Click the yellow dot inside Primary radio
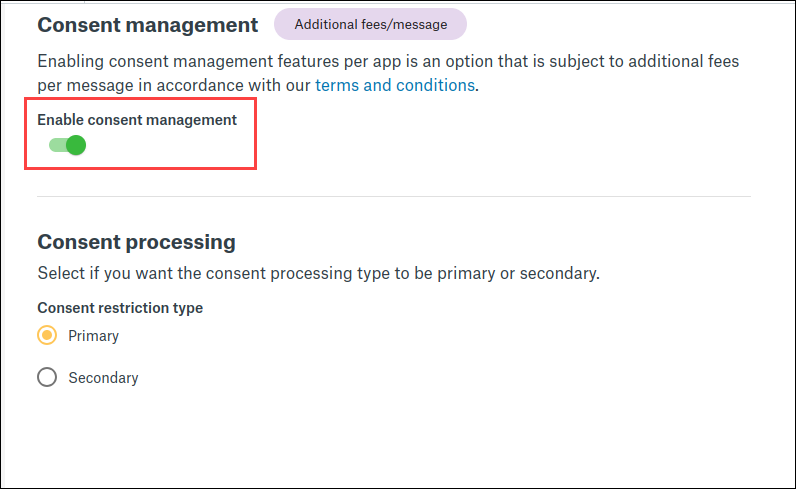 pos(47,336)
